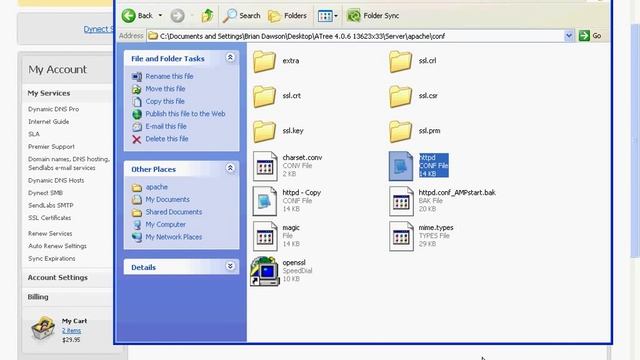Click the My Cart basket icon

pos(43,329)
